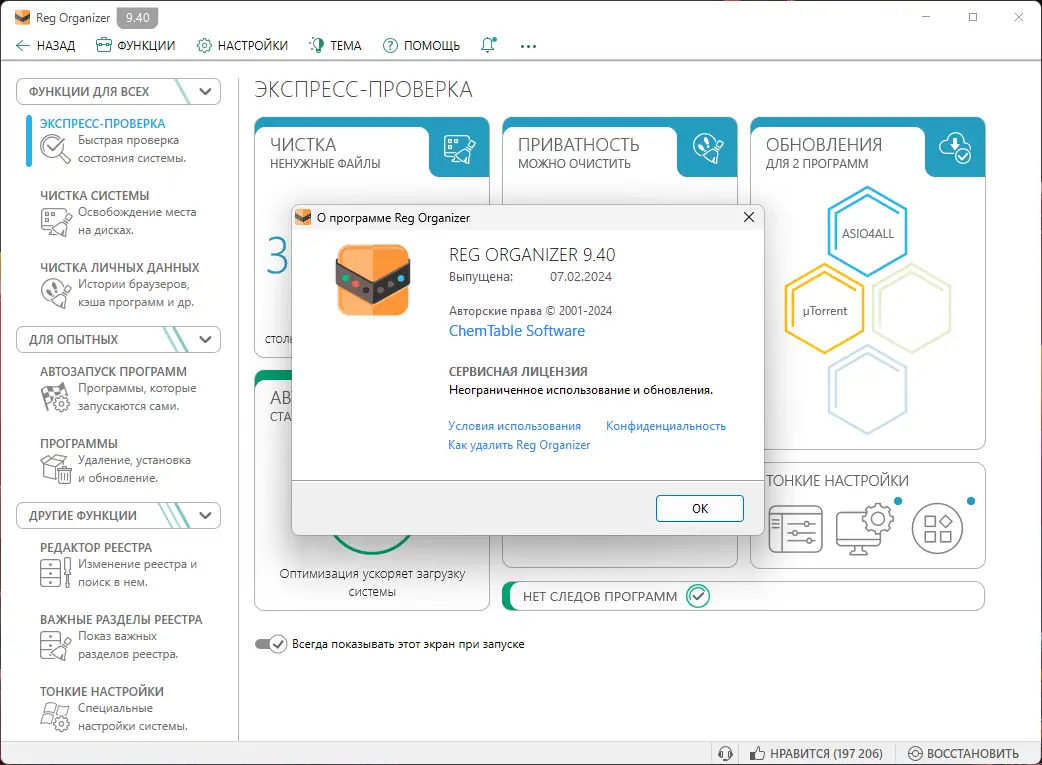This screenshot has width=1042, height=765.
Task: Open the three-dots overflow menu
Action: (528, 46)
